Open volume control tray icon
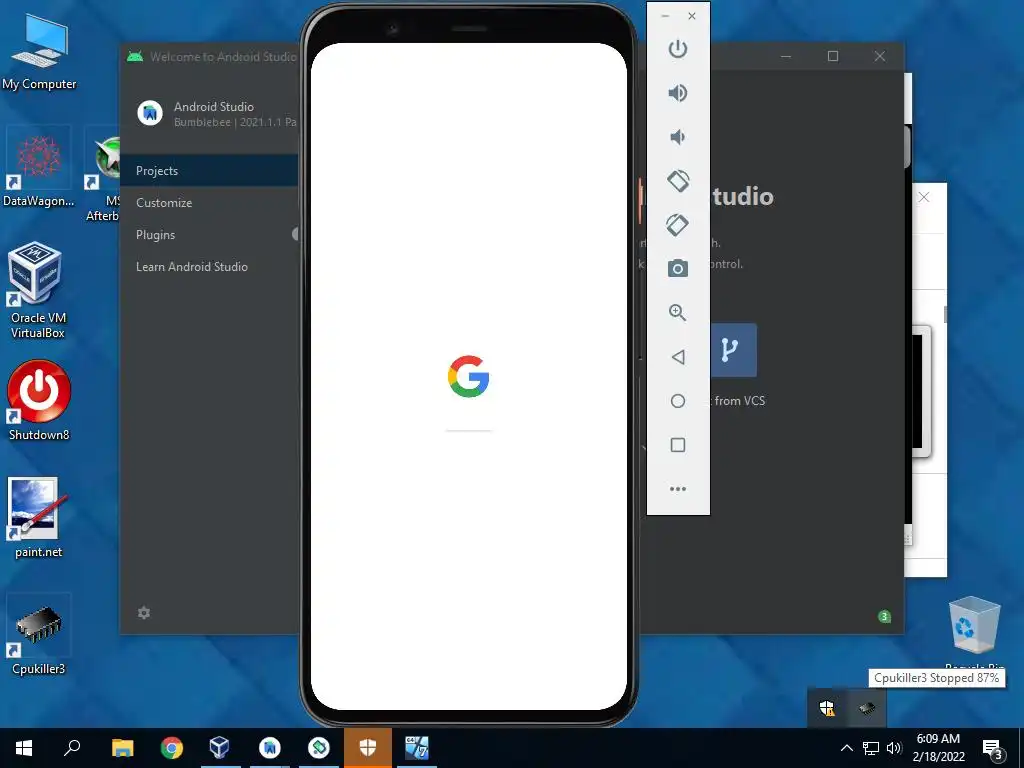Viewport: 1024px width, 768px height. tap(894, 748)
